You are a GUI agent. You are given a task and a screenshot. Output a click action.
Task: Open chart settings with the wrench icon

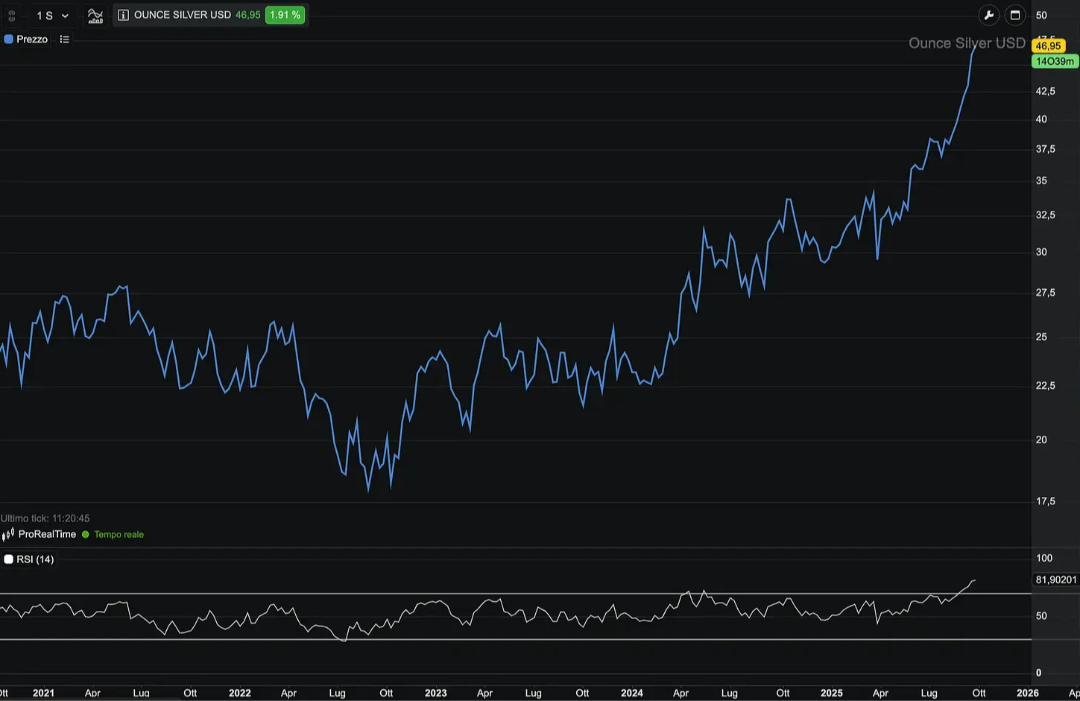coord(989,15)
